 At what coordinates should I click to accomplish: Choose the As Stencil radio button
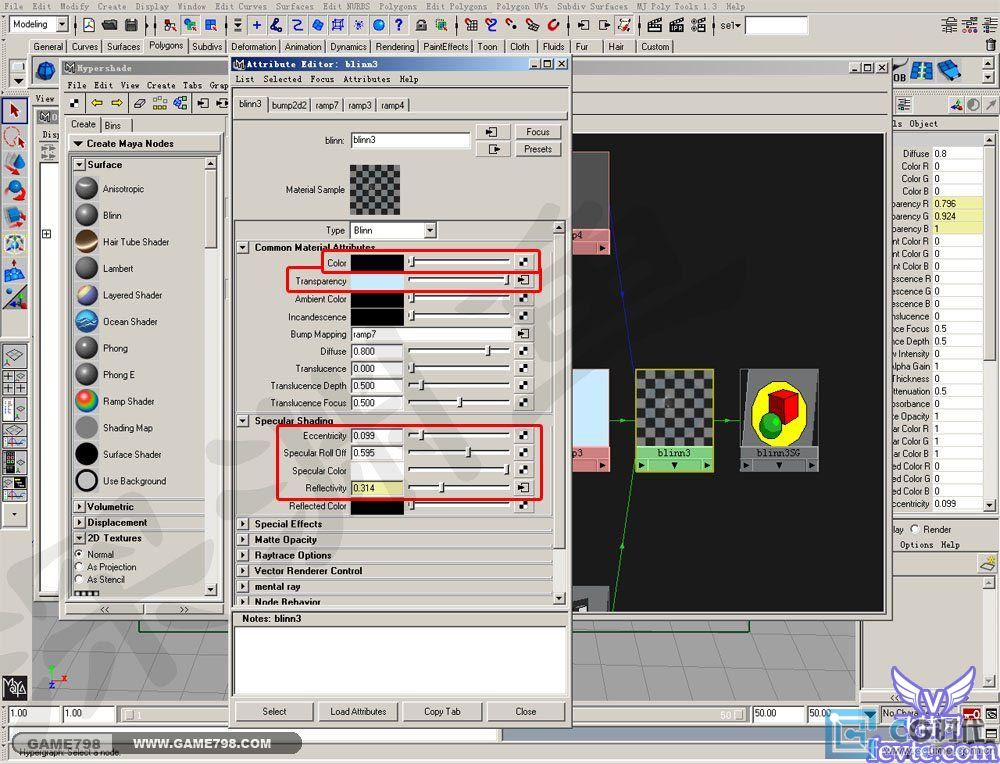pos(80,580)
